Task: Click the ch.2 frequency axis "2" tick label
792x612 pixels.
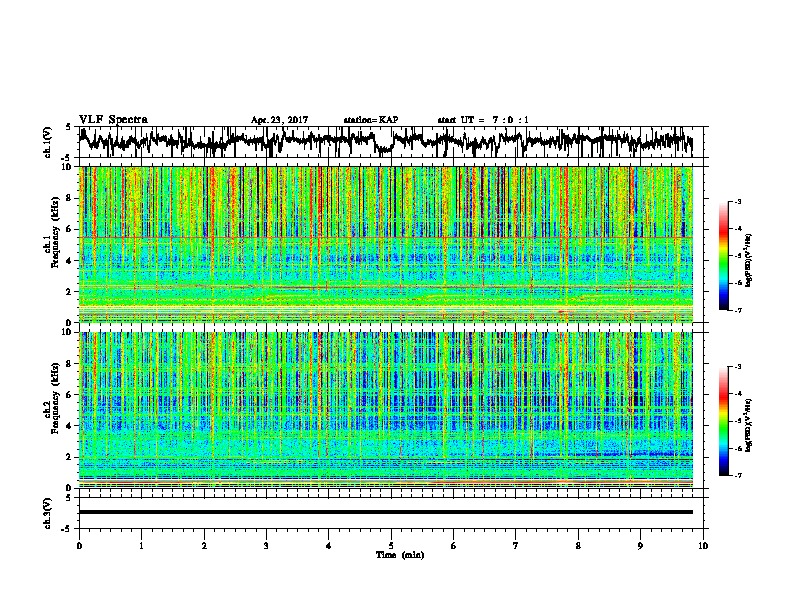Action: point(70,457)
